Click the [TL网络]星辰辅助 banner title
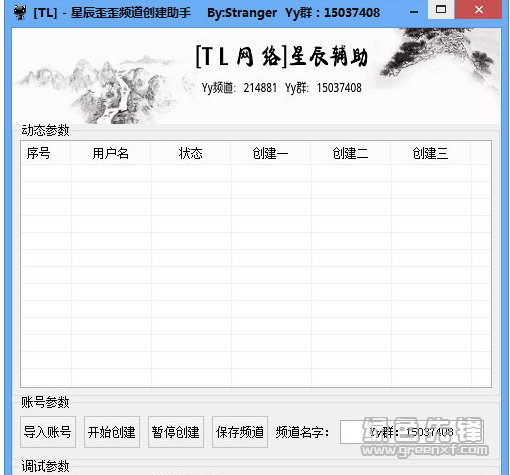Viewport: 510px width, 475px height. (x=282, y=57)
